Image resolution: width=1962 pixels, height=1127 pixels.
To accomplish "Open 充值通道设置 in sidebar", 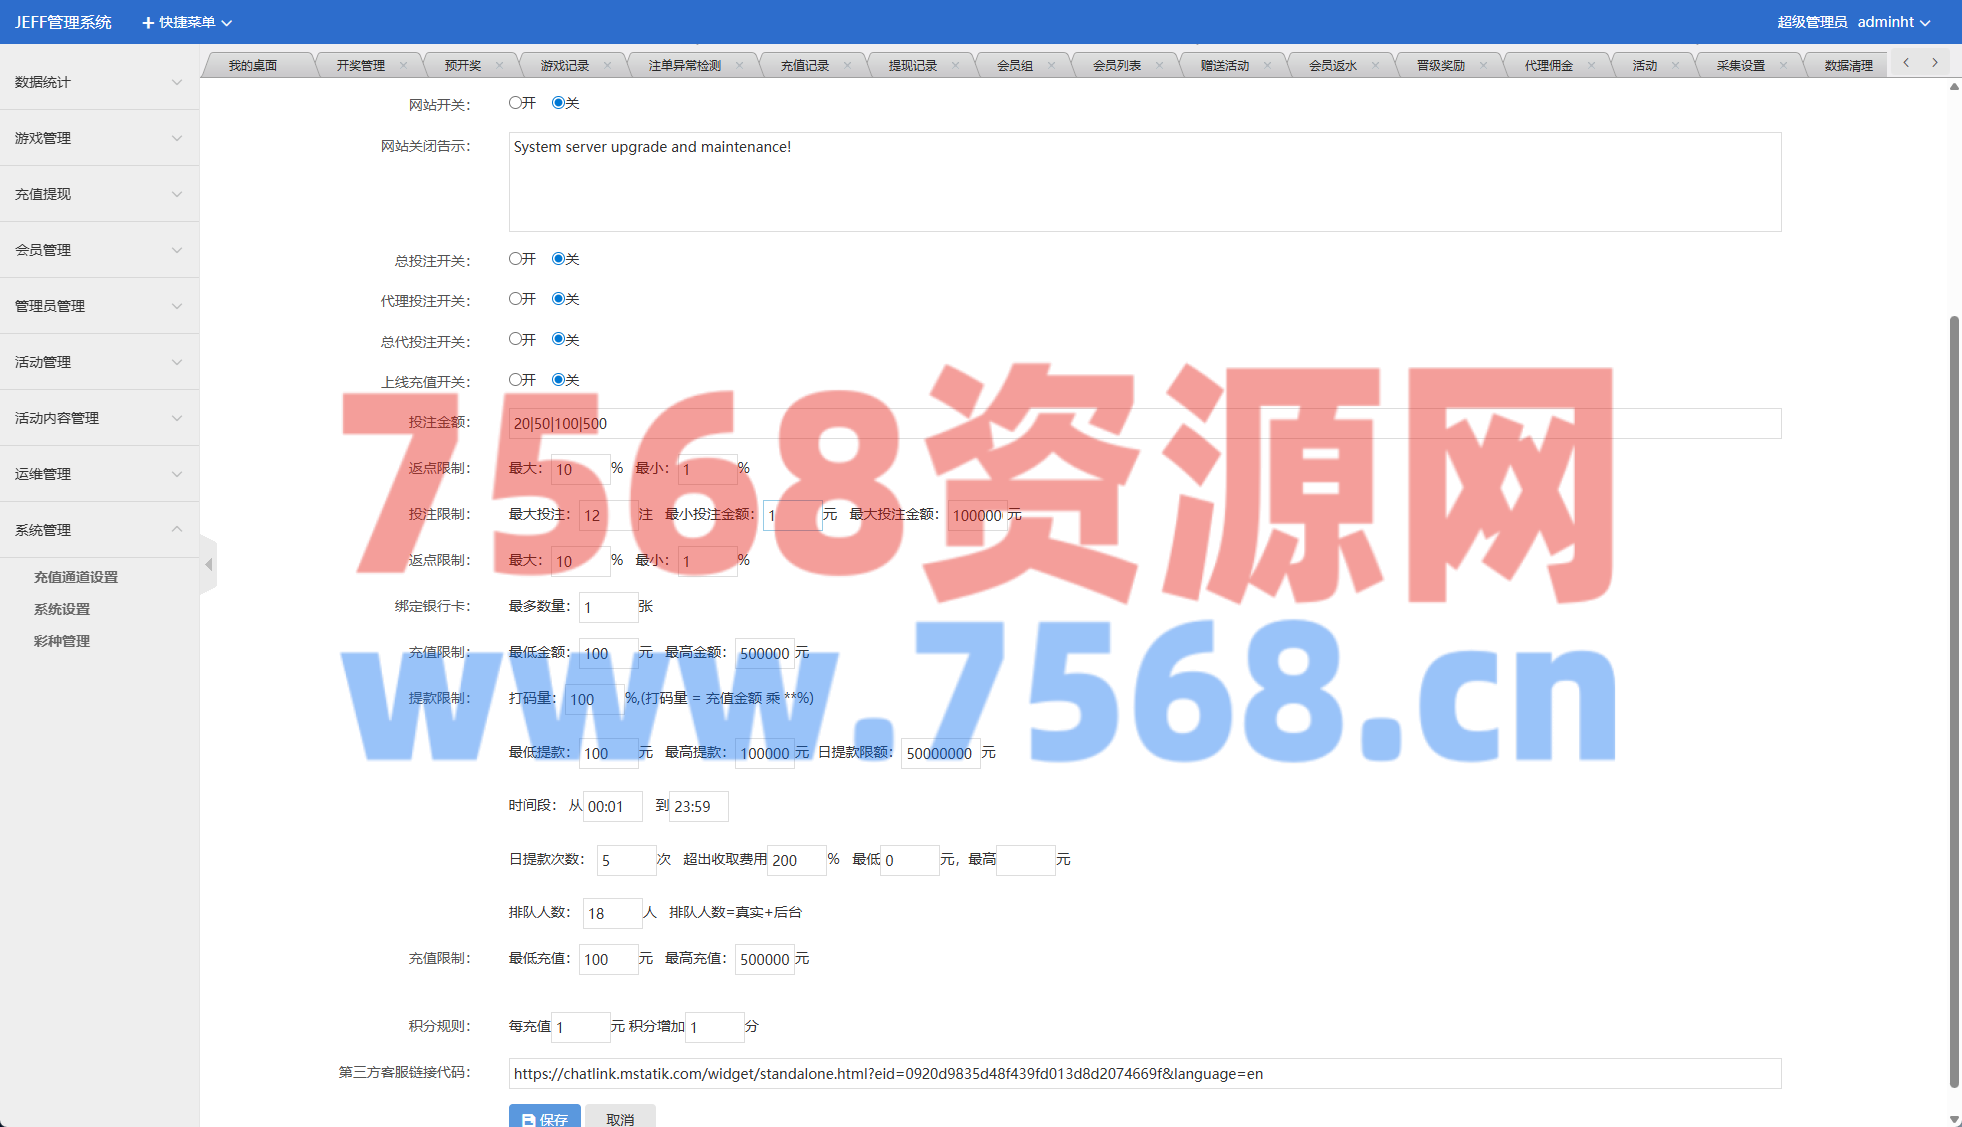I will (76, 577).
